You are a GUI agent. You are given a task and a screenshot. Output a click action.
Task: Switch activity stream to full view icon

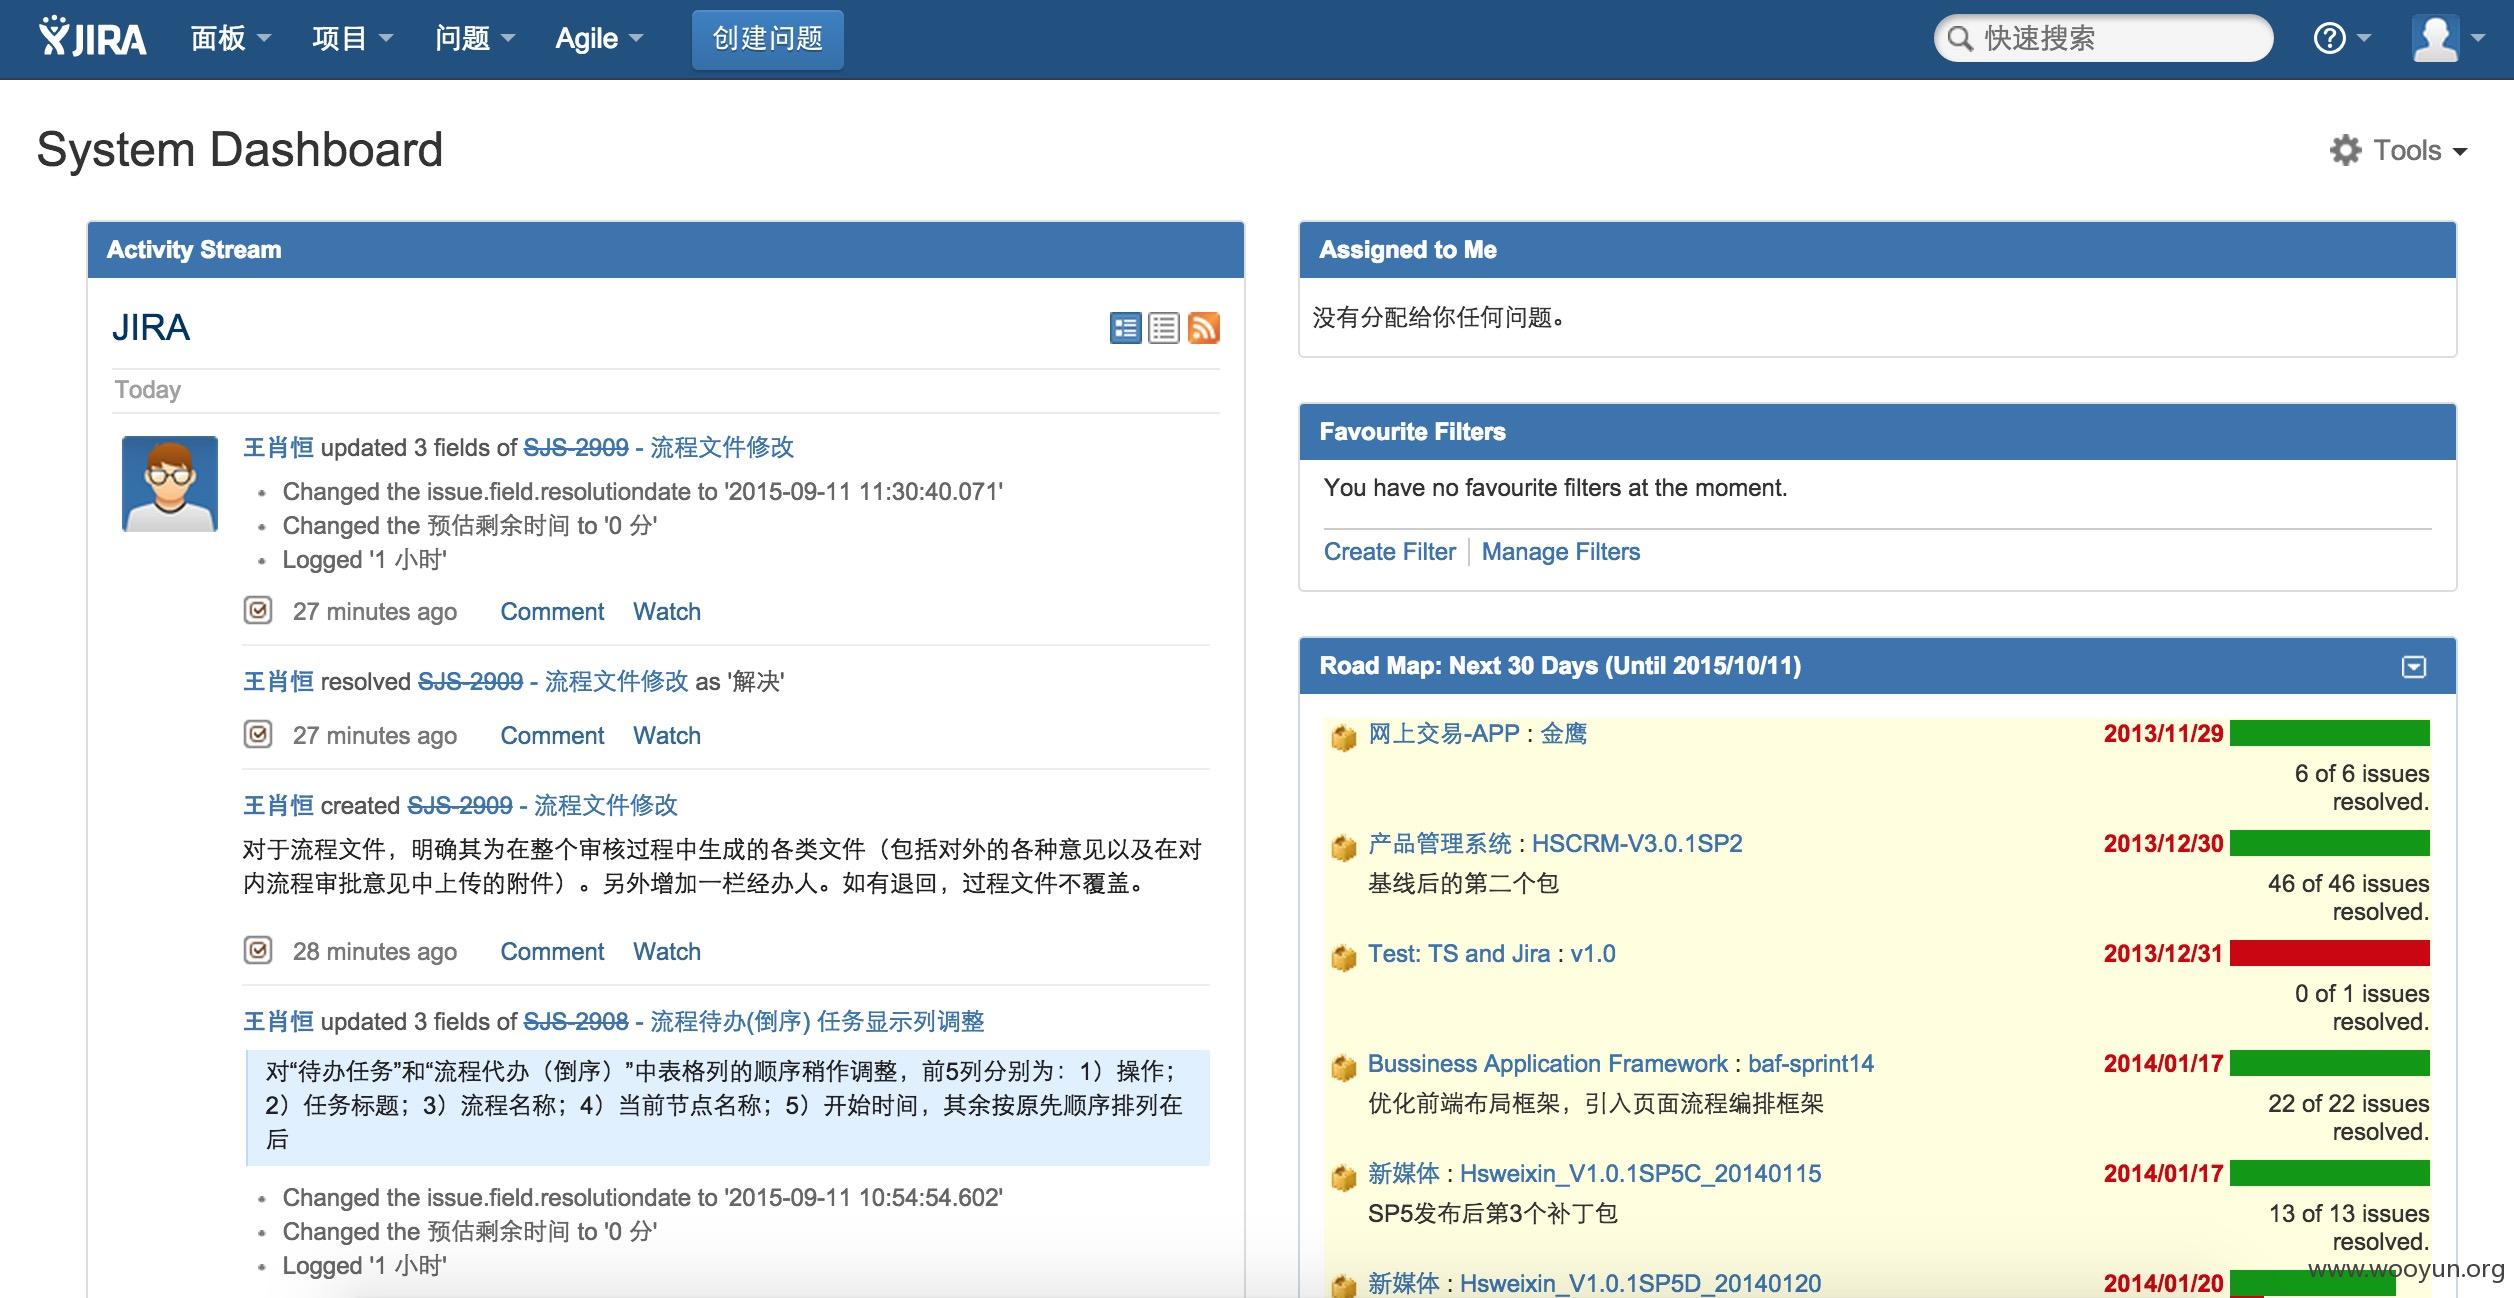coord(1125,328)
